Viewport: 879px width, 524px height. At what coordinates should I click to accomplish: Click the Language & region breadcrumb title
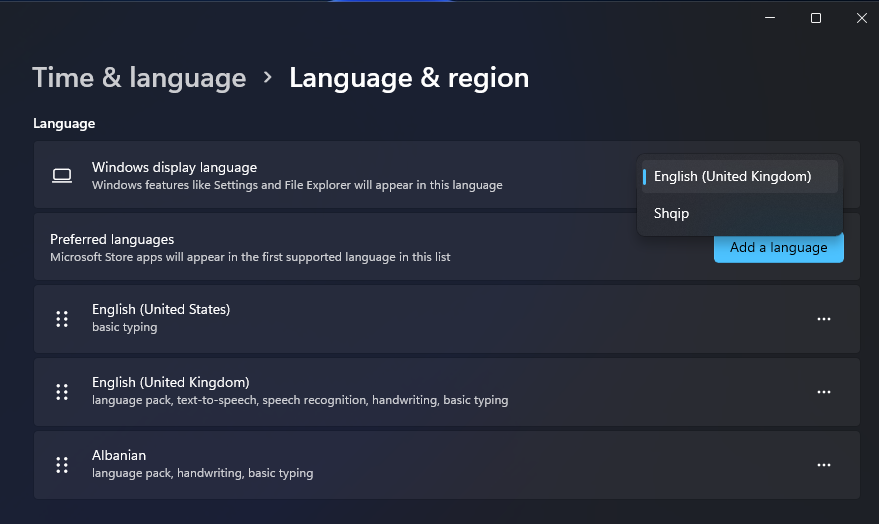[x=409, y=78]
